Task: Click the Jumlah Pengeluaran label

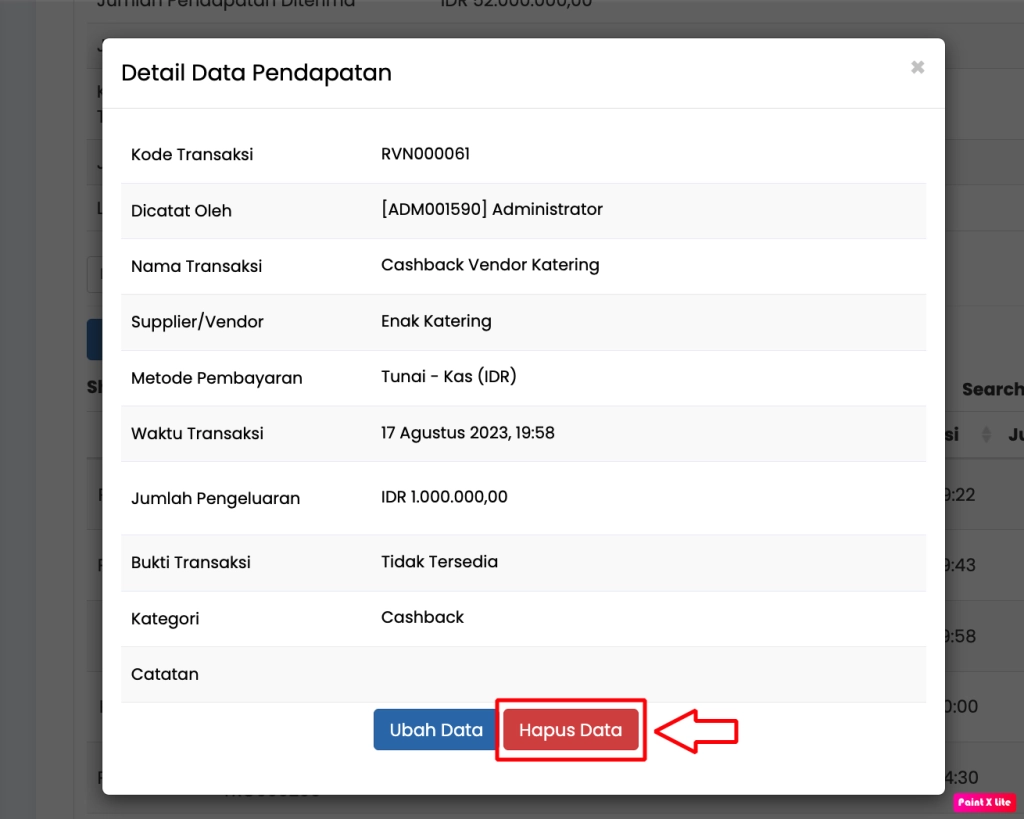Action: click(x=215, y=499)
